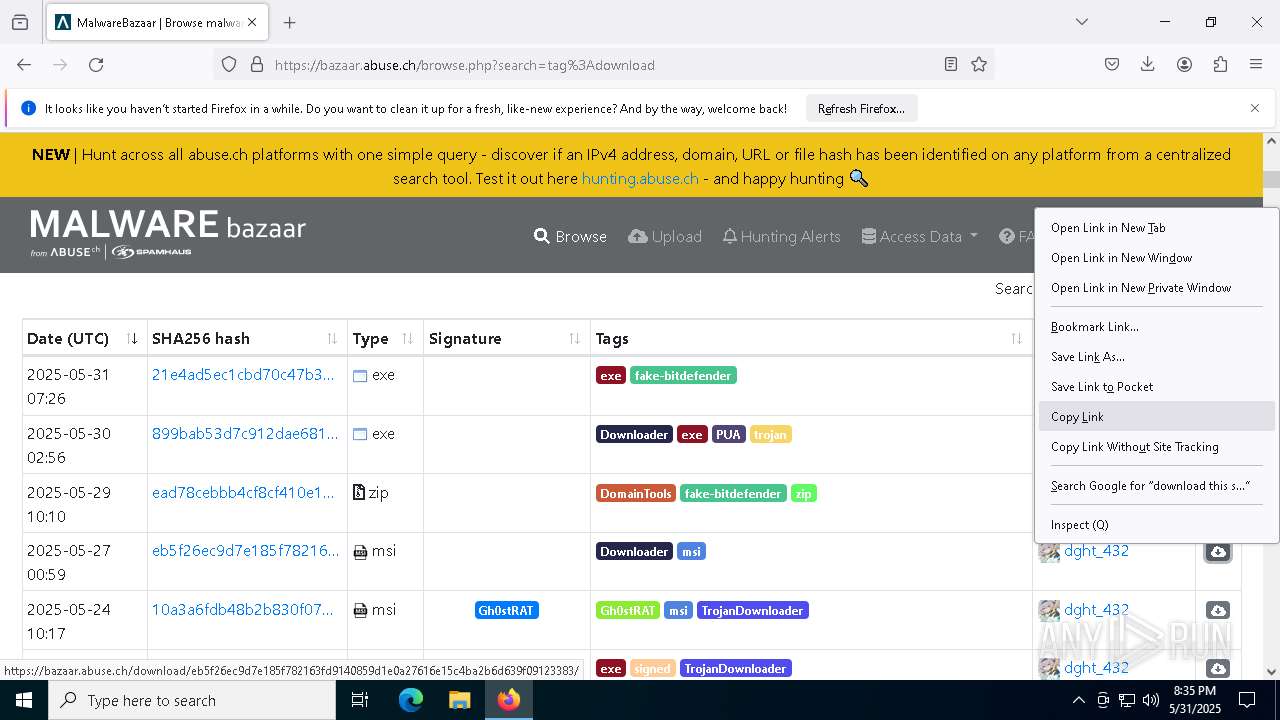Viewport: 1280px width, 720px height.
Task: Click the Refresh Firefox button
Action: 861,109
